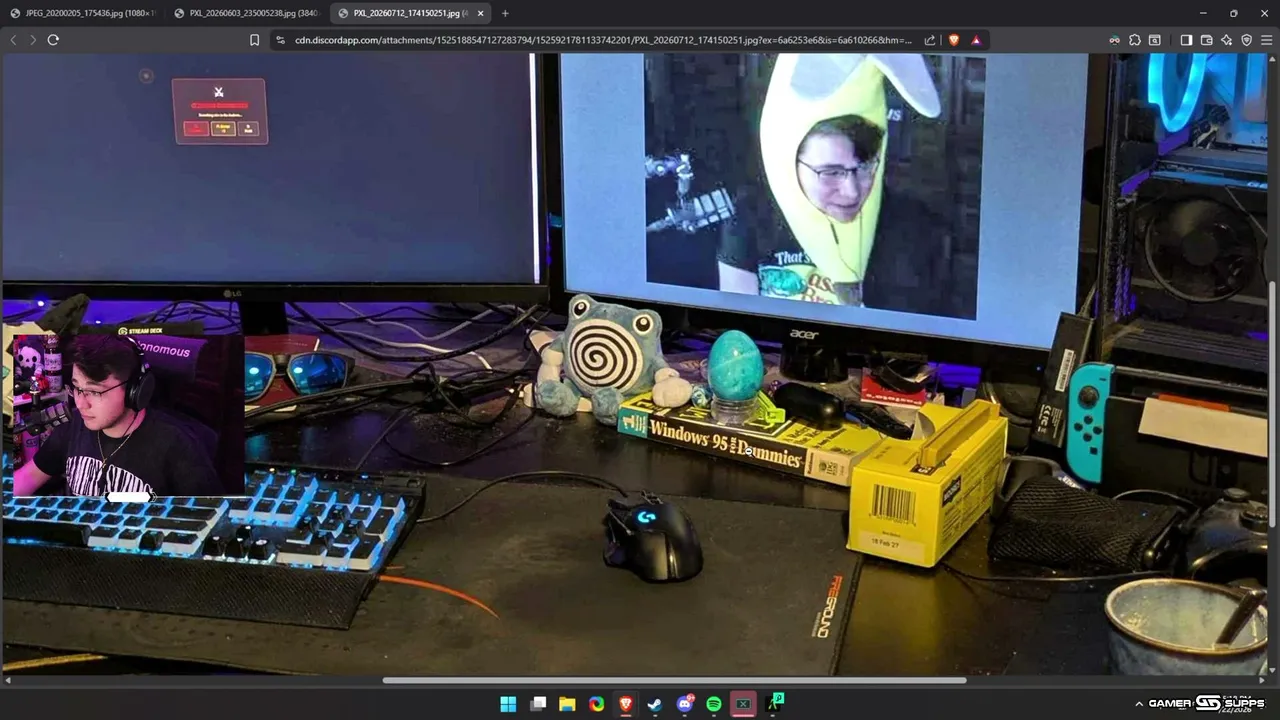Click the glasses-face extension icon in toolbar
The image size is (1280, 720).
coord(1114,40)
